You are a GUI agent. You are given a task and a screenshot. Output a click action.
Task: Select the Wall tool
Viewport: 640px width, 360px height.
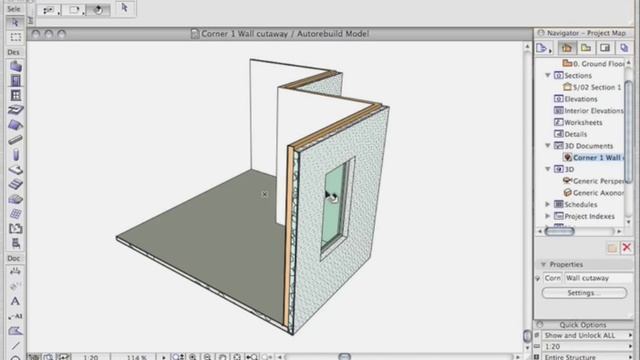(15, 66)
